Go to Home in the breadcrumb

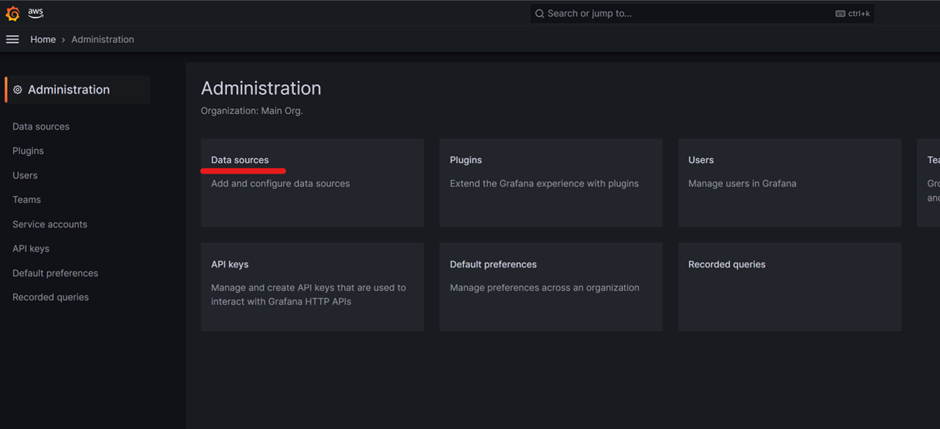click(x=43, y=40)
